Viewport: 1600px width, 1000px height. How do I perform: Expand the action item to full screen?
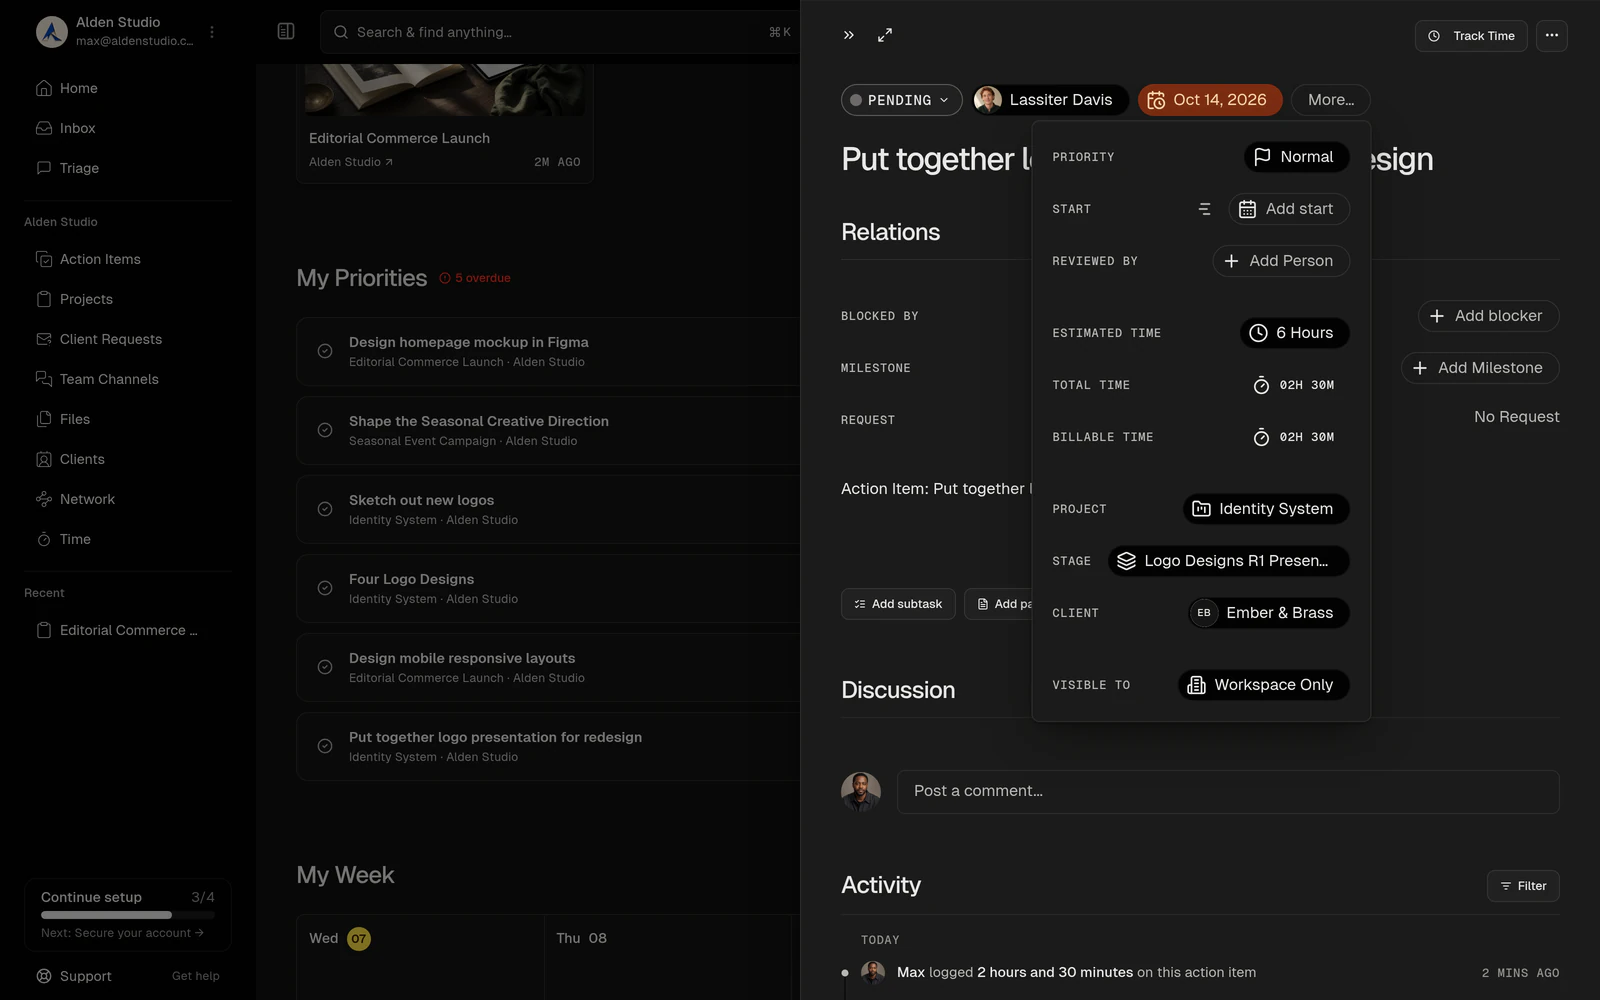click(885, 35)
